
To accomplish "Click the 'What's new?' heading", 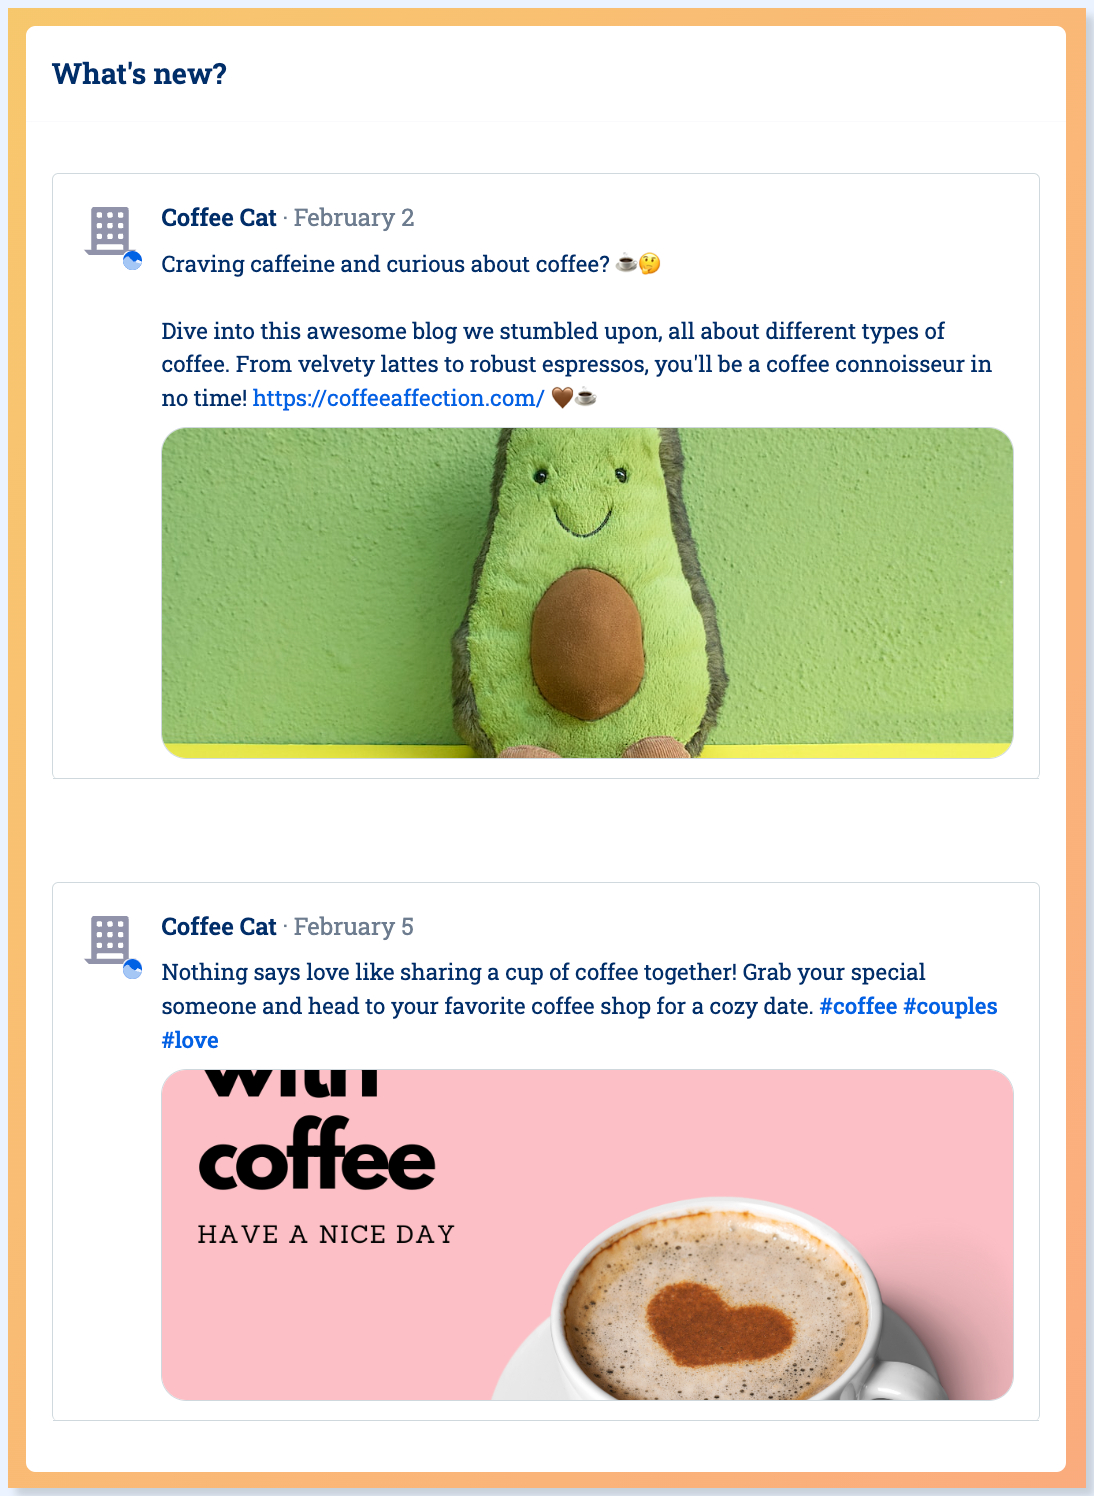I will pos(140,74).
